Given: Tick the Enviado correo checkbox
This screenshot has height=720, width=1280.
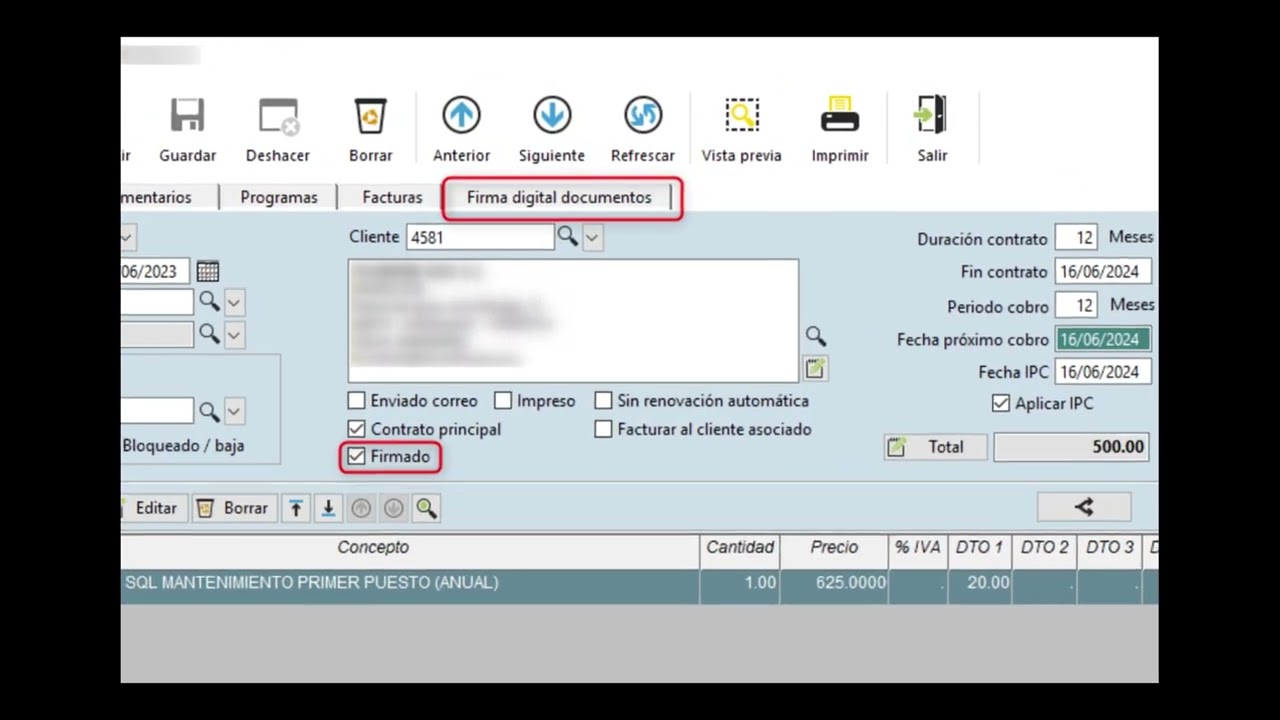Looking at the screenshot, I should pyautogui.click(x=357, y=401).
